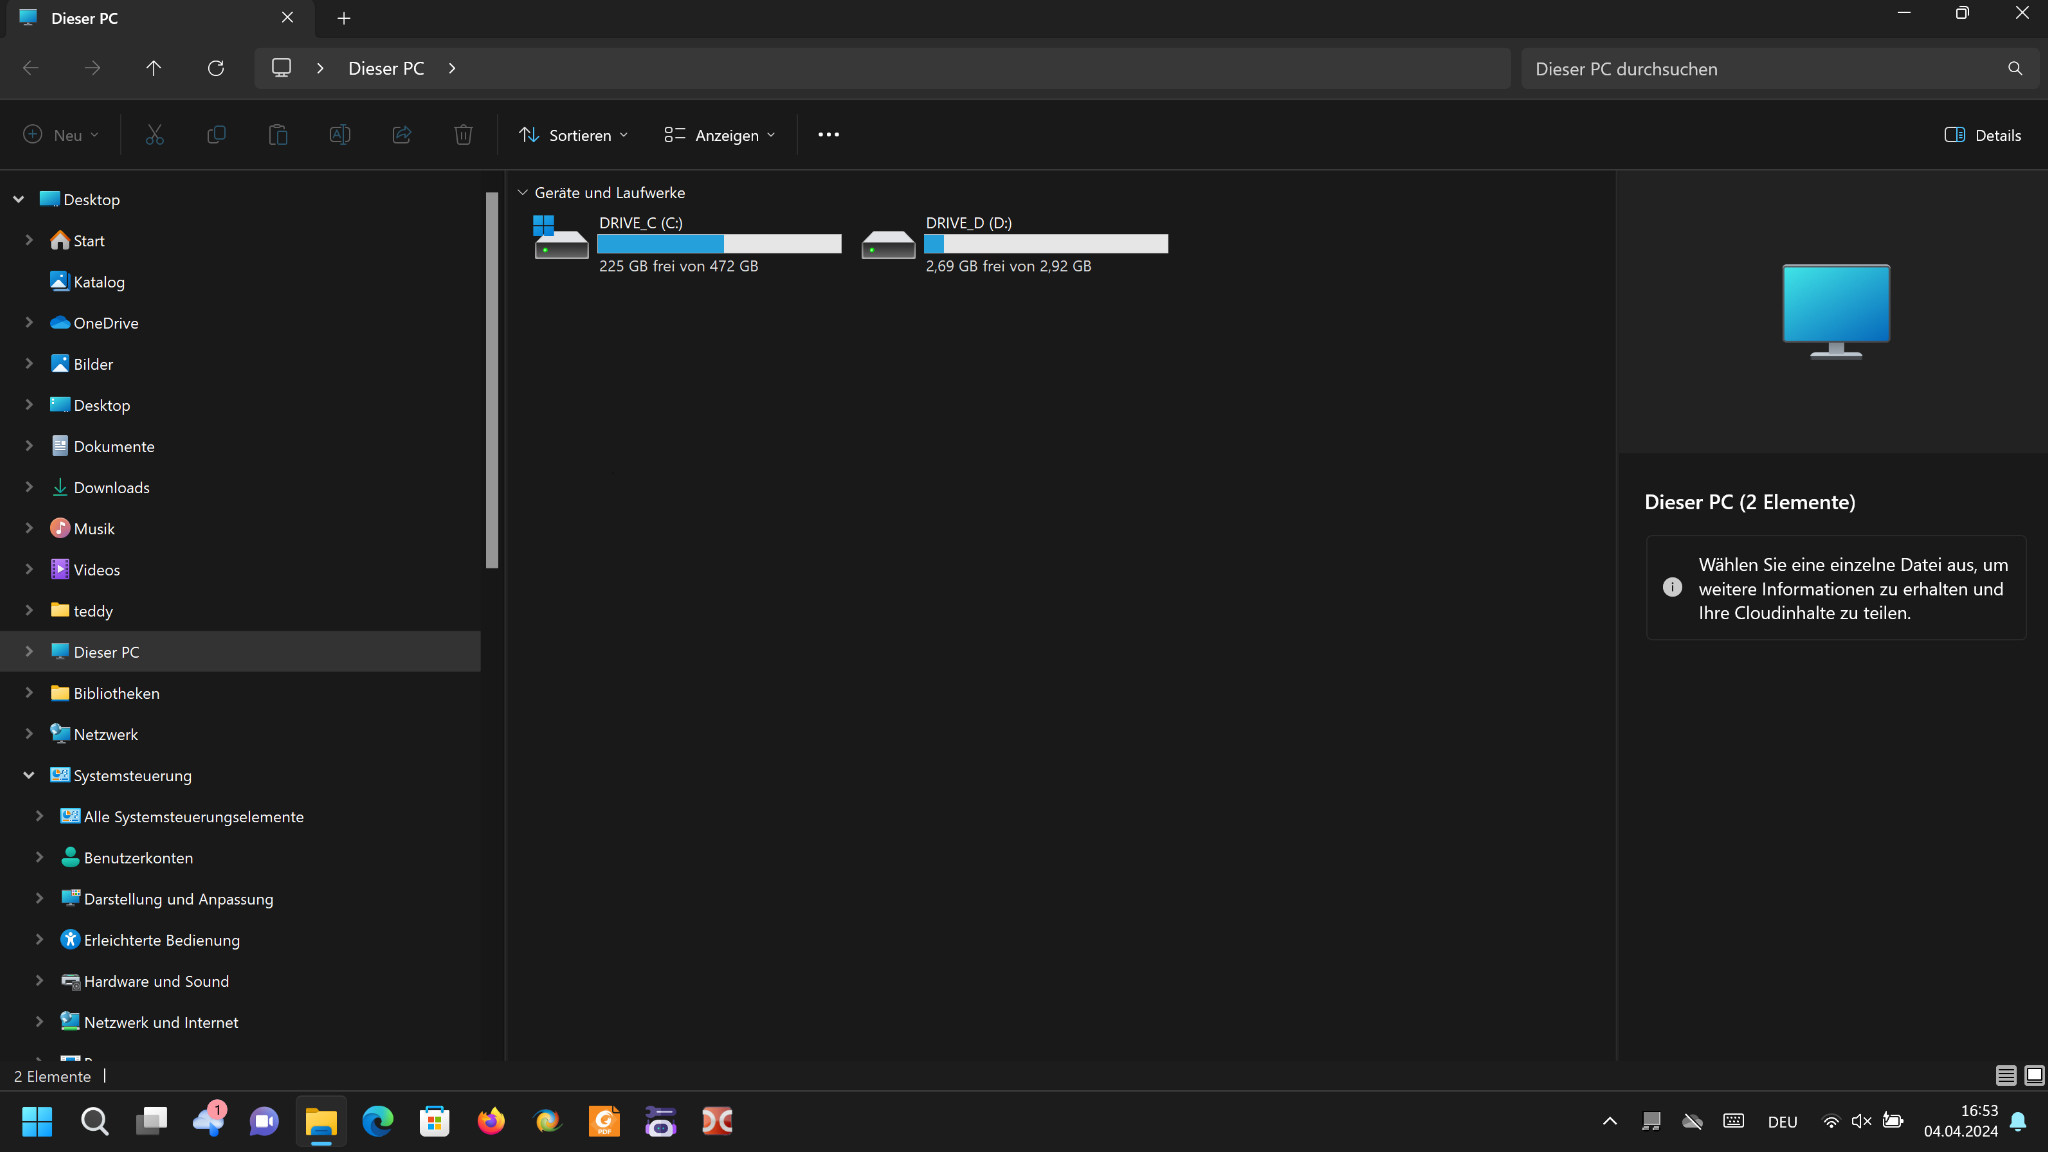Click the Refresh icon beside the address bar

[216, 68]
